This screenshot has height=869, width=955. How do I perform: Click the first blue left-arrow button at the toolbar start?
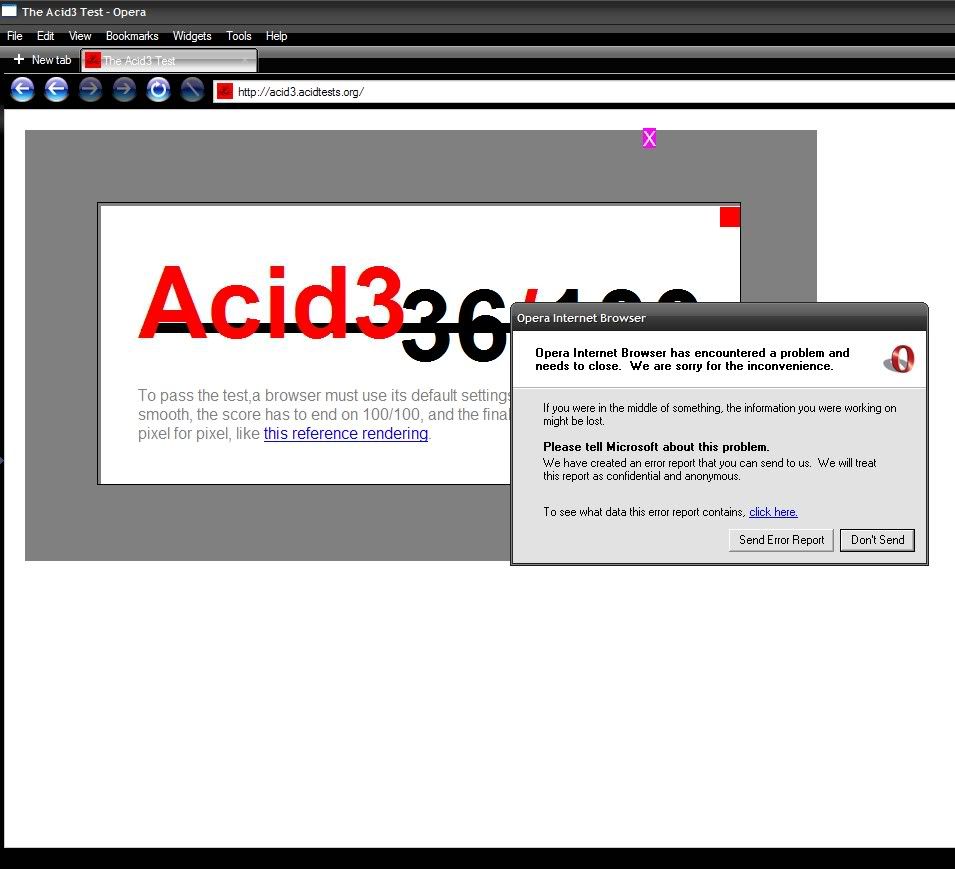pos(23,90)
